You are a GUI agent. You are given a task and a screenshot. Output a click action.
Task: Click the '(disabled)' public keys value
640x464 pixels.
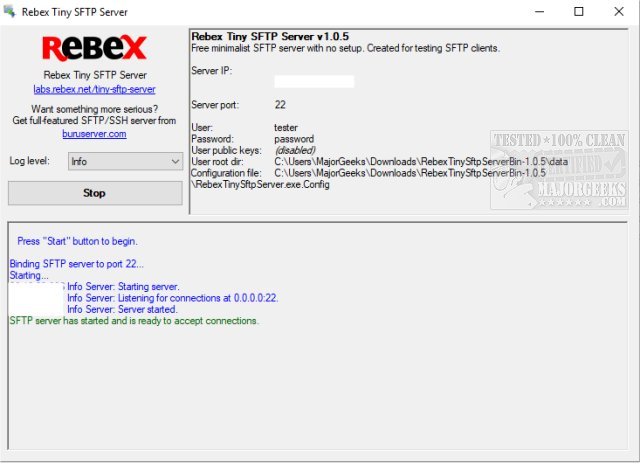click(295, 150)
